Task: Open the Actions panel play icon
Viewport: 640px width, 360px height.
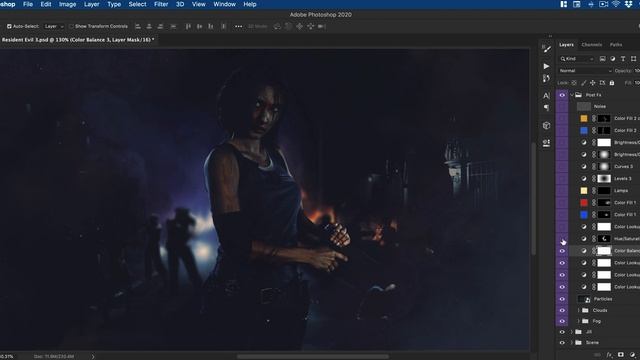Action: click(547, 66)
